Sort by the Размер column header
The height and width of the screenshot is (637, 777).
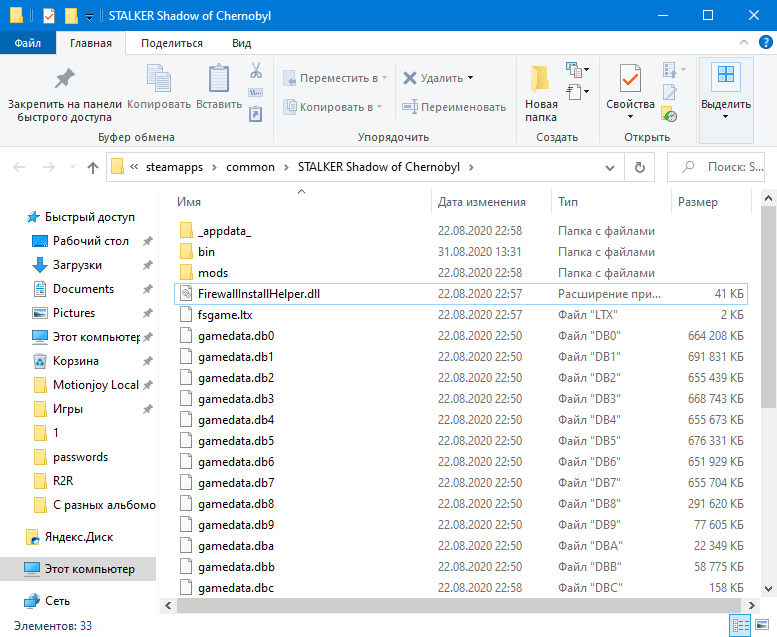click(x=712, y=202)
